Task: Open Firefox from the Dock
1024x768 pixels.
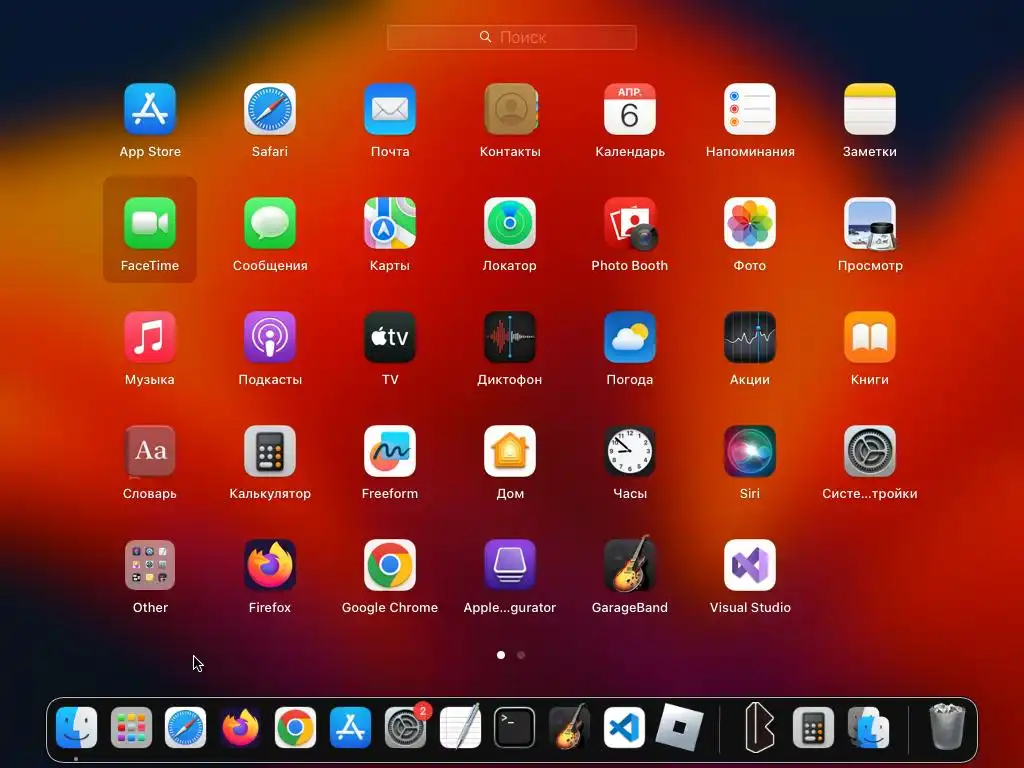Action: point(240,728)
